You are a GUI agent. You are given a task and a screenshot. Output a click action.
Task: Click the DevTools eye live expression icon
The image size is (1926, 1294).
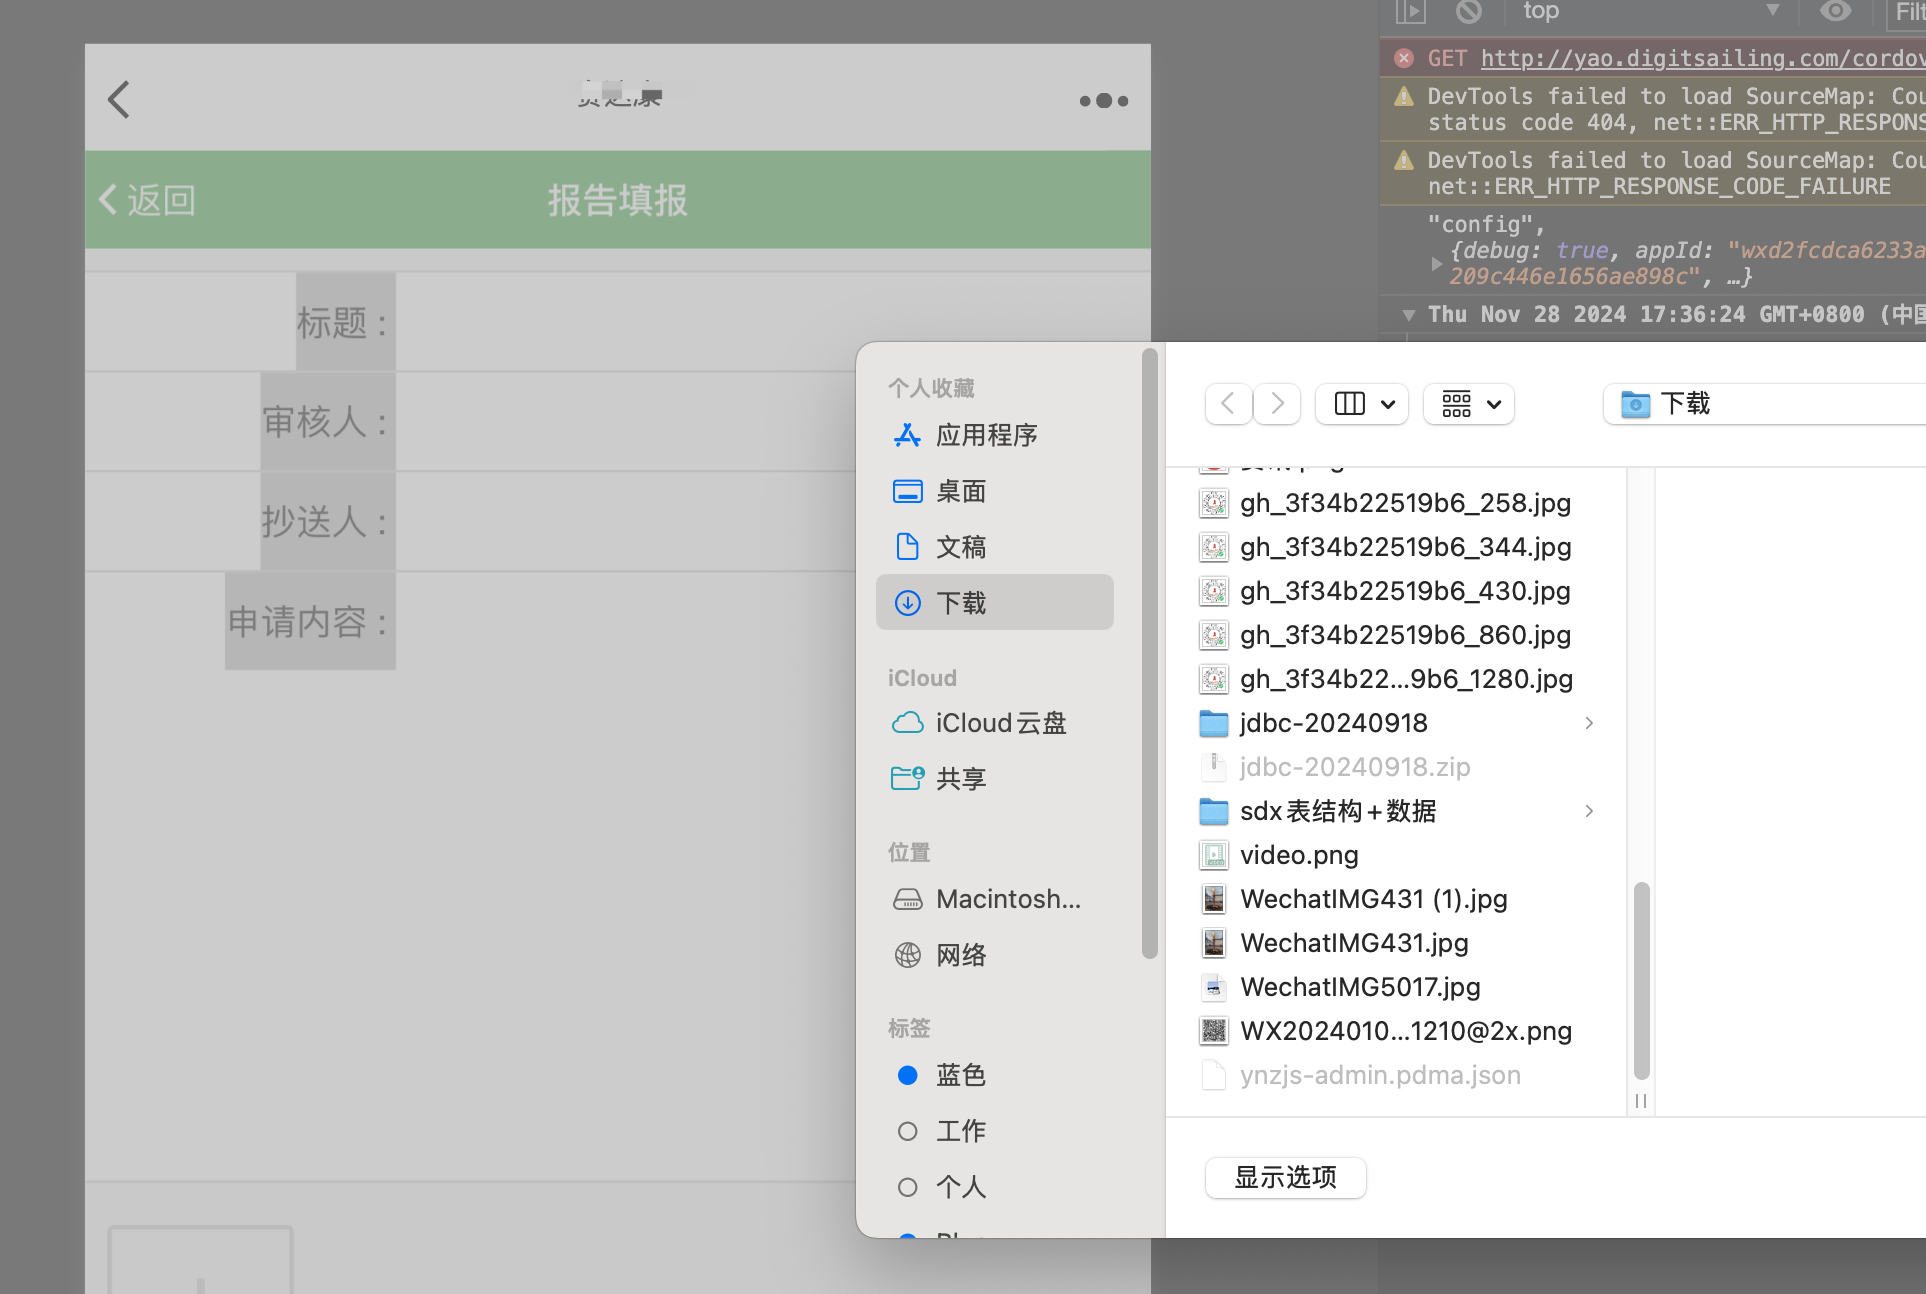[x=1835, y=12]
